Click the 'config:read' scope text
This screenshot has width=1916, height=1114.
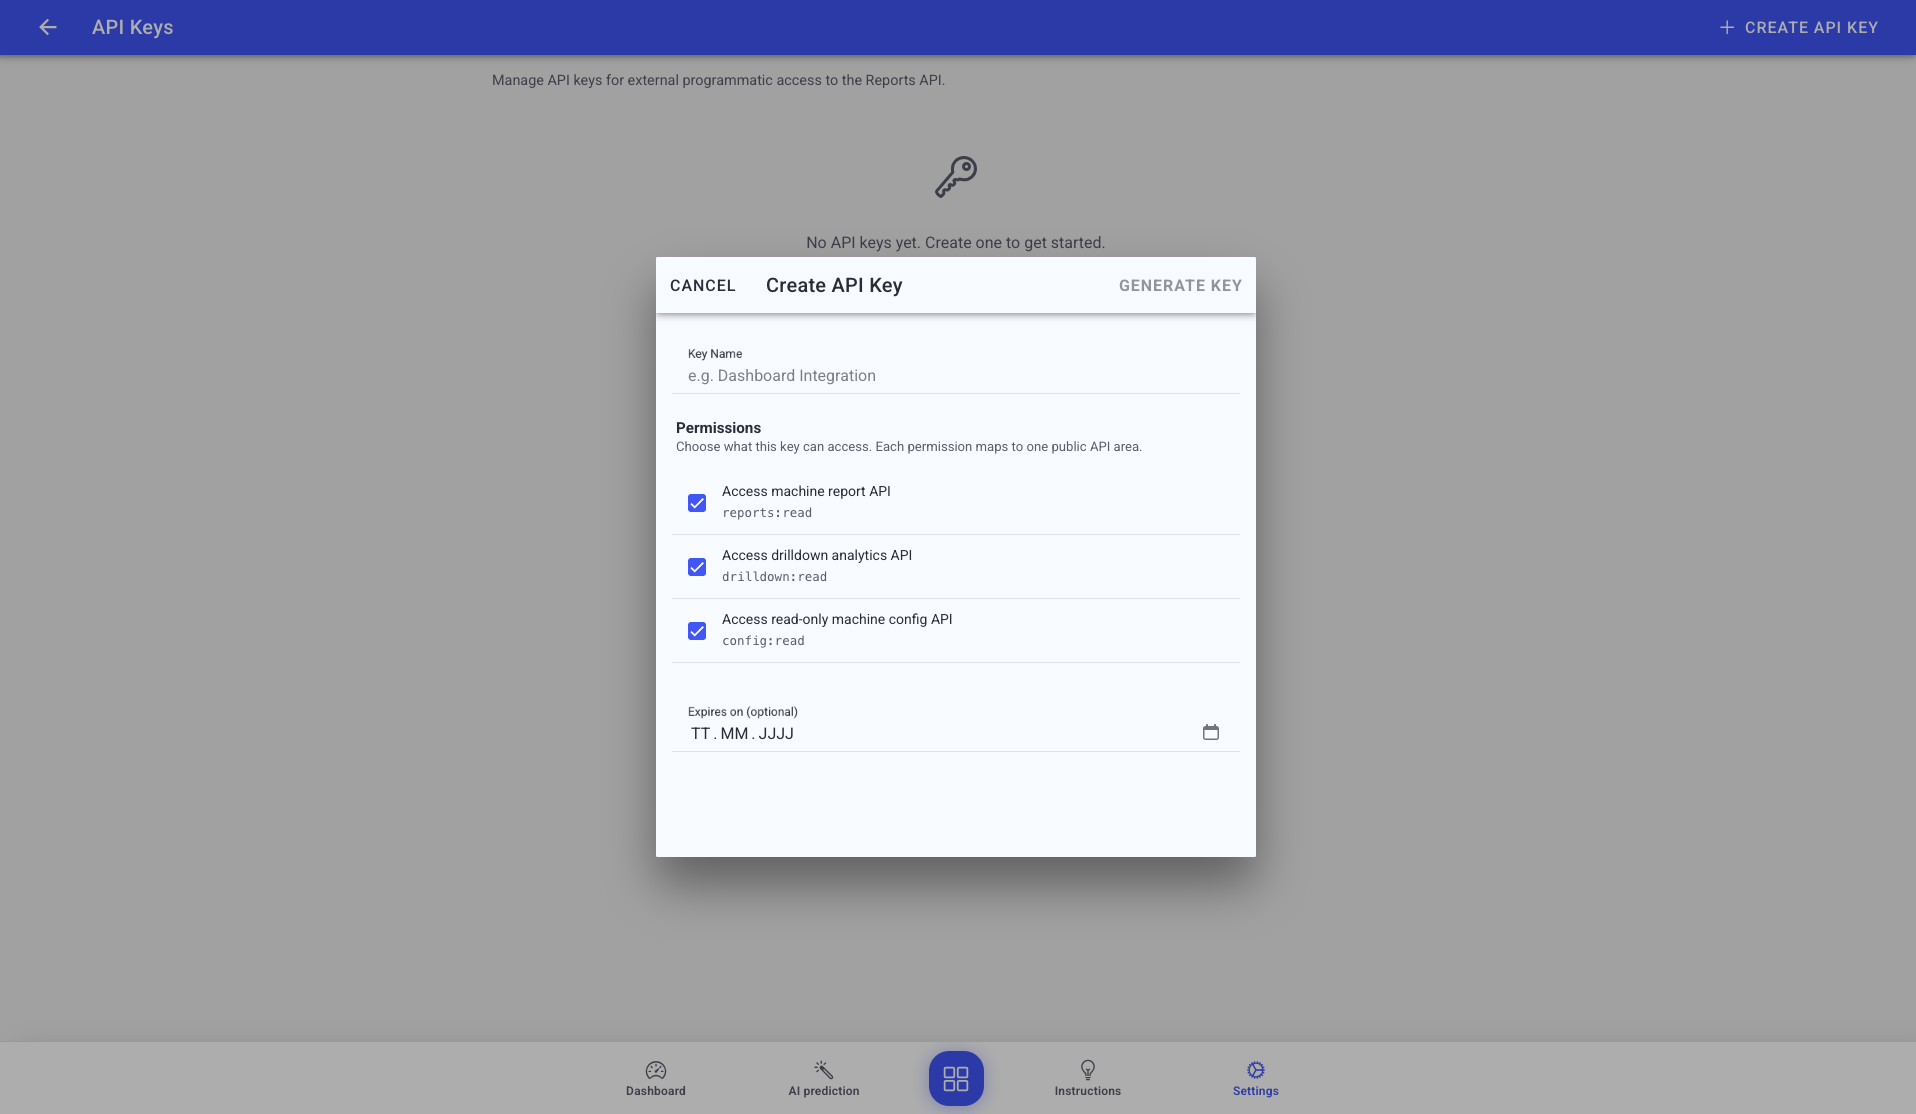tap(763, 641)
